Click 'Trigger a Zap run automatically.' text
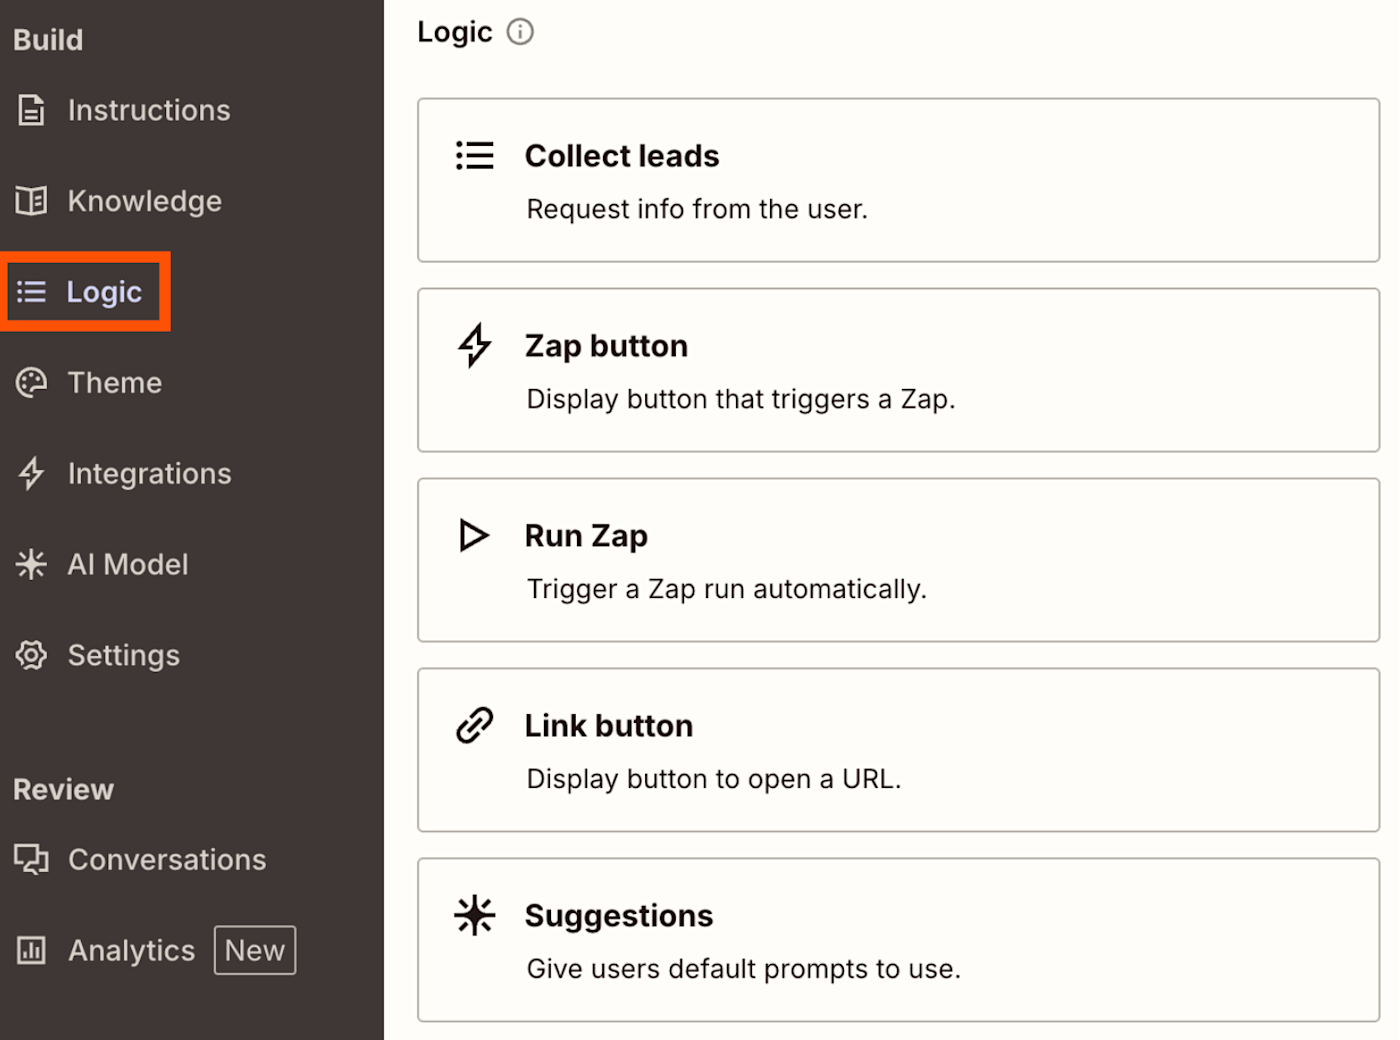Viewport: 1400px width, 1040px height. pos(727,589)
